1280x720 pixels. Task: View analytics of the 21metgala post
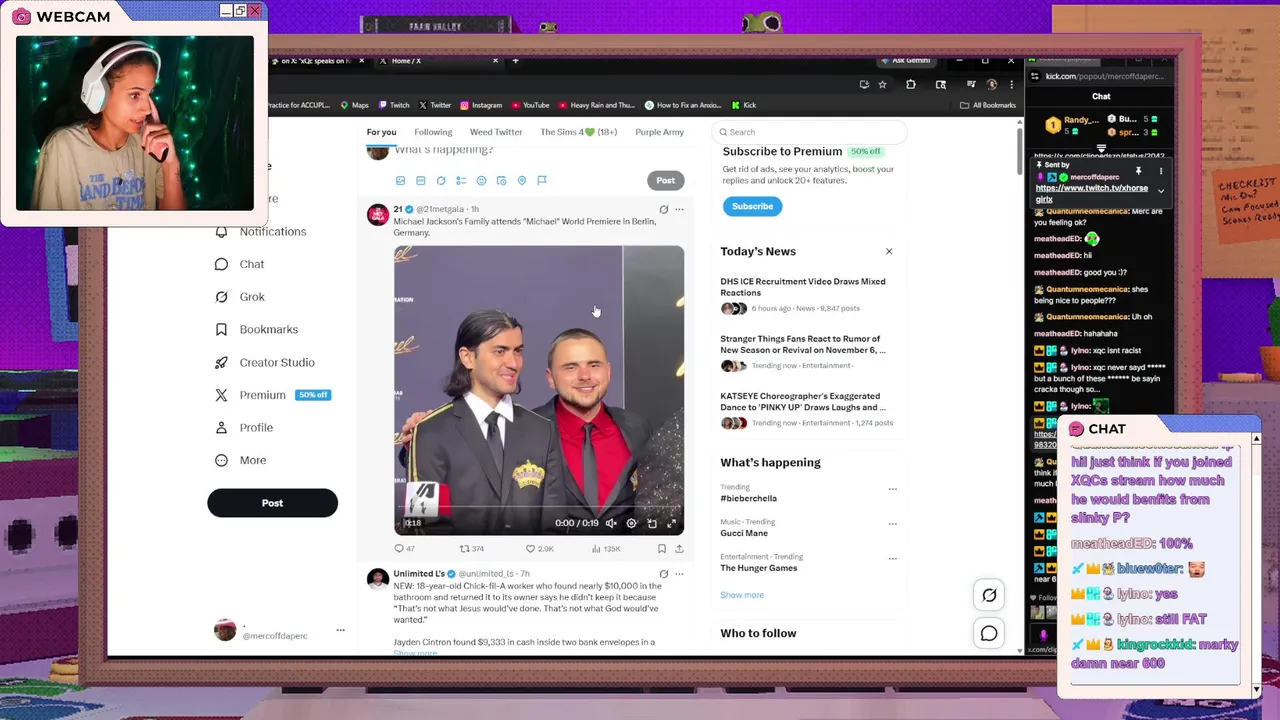606,548
